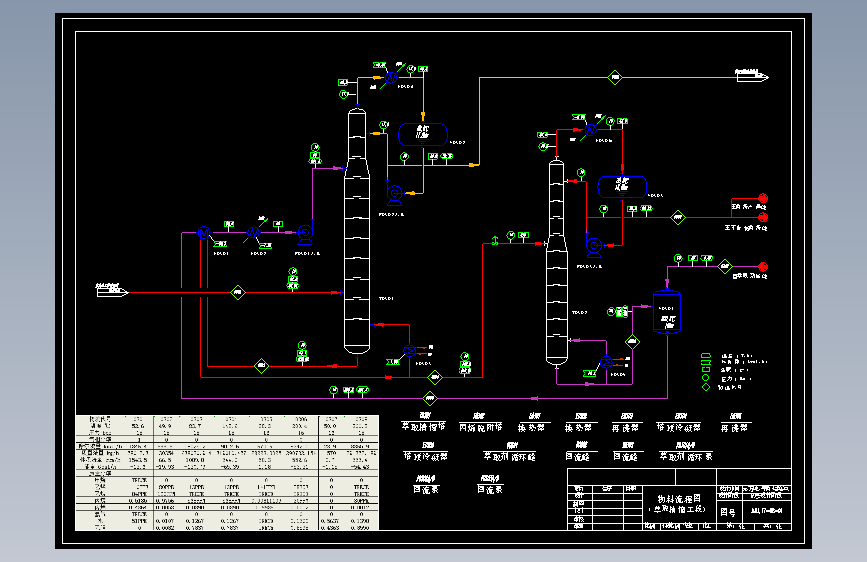Viewport: 867px width, 562px height.
Task: Select the diamond marker before the magenta line's red terminal
Action: click(725, 267)
